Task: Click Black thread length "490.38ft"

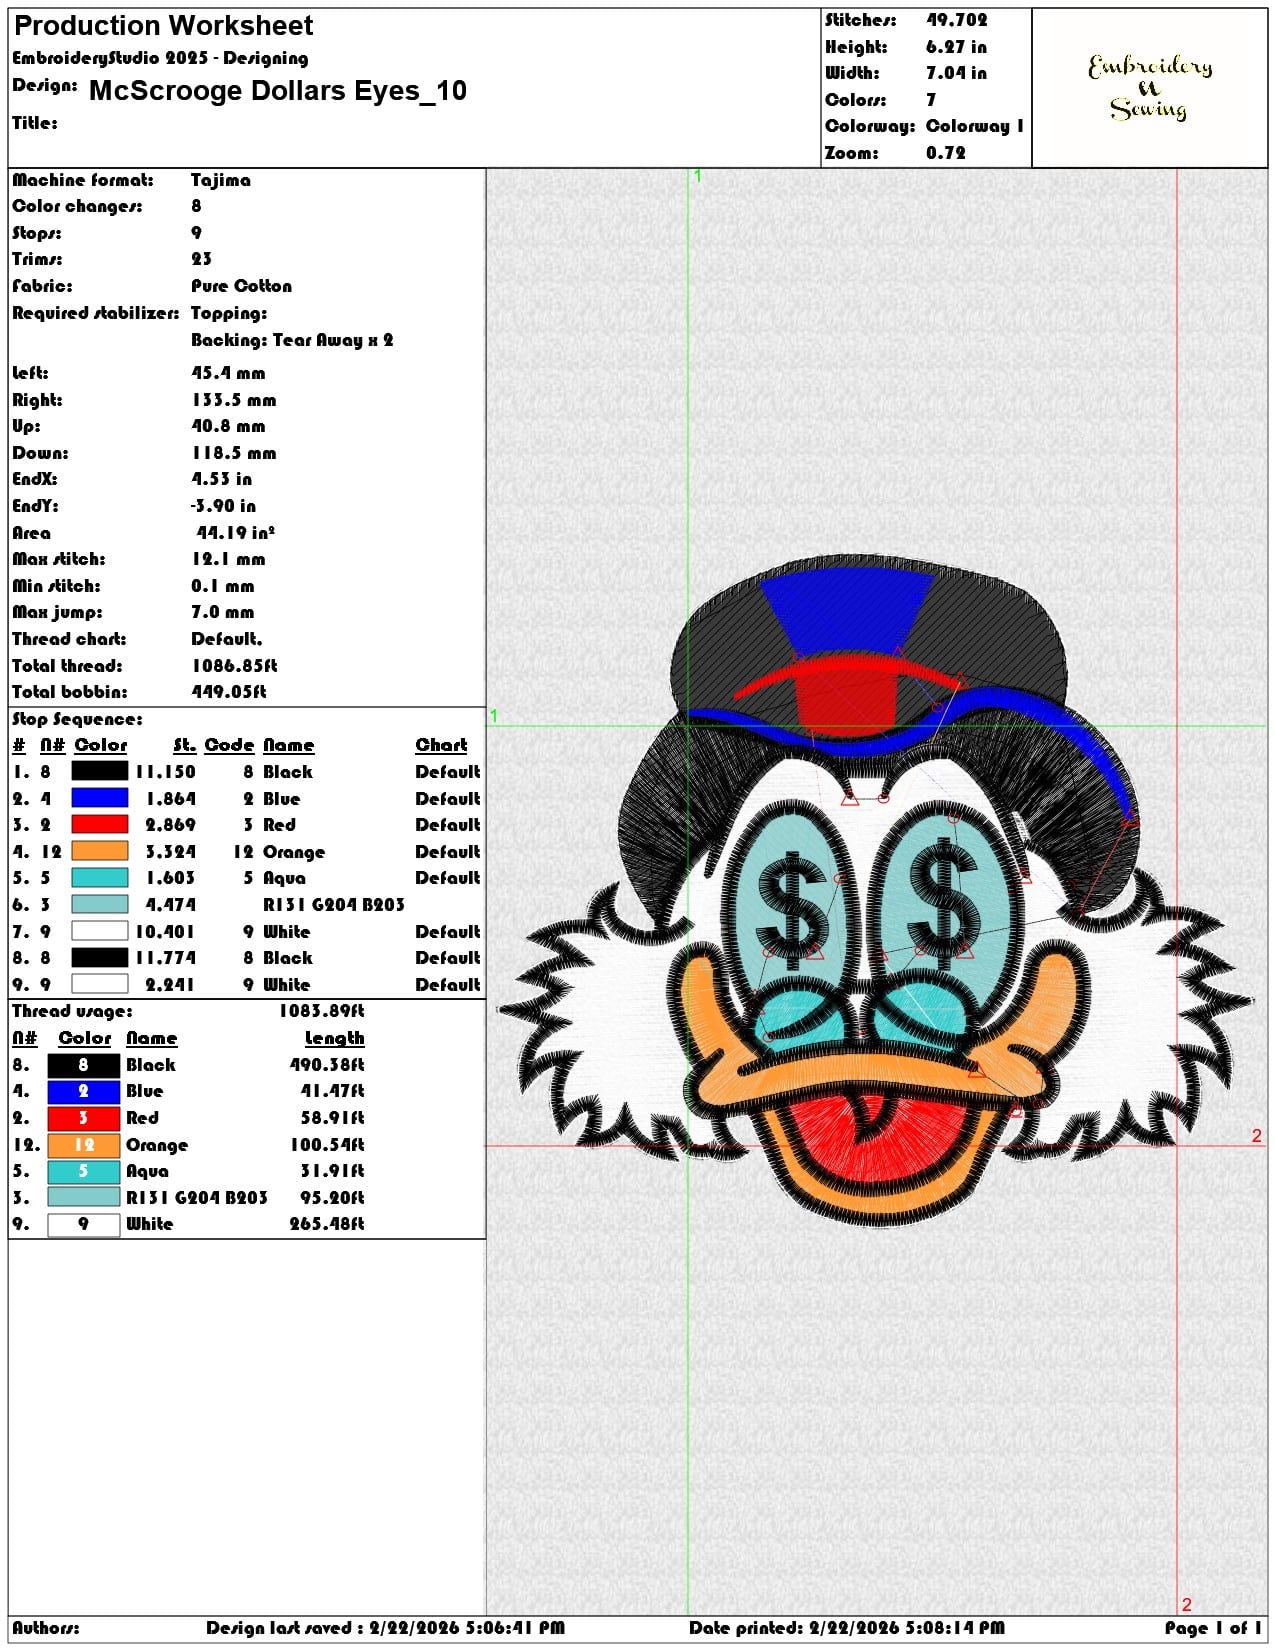Action: pyautogui.click(x=327, y=1065)
